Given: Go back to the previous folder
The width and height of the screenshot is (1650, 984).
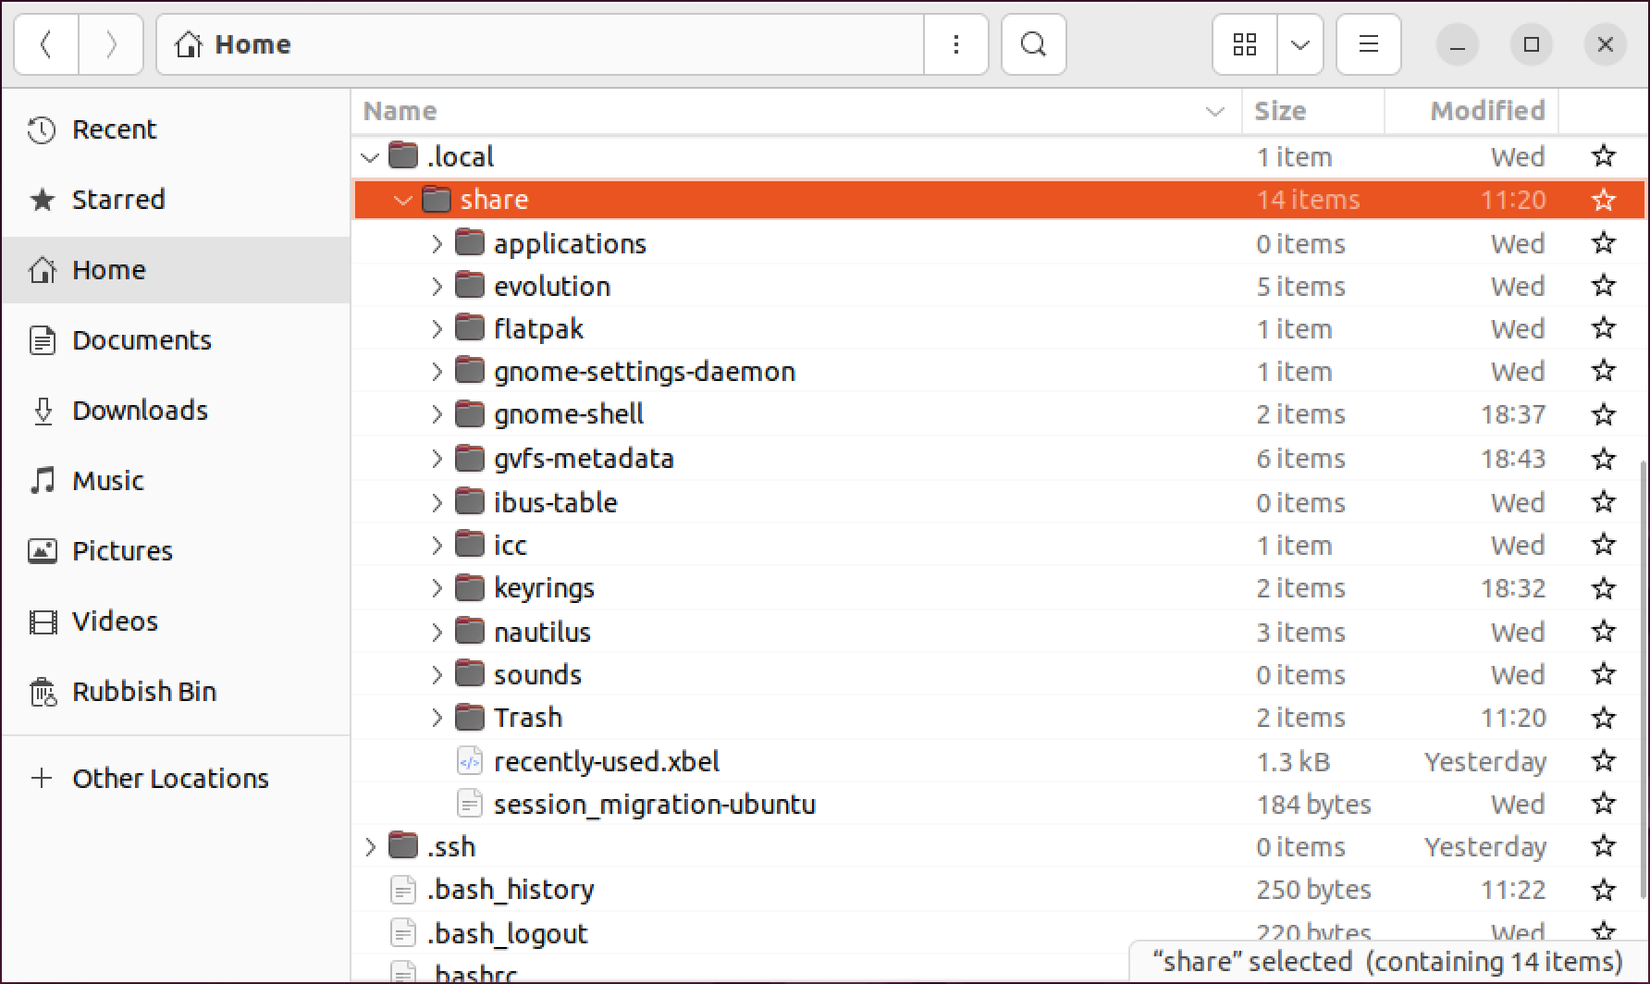Looking at the screenshot, I should [x=46, y=44].
